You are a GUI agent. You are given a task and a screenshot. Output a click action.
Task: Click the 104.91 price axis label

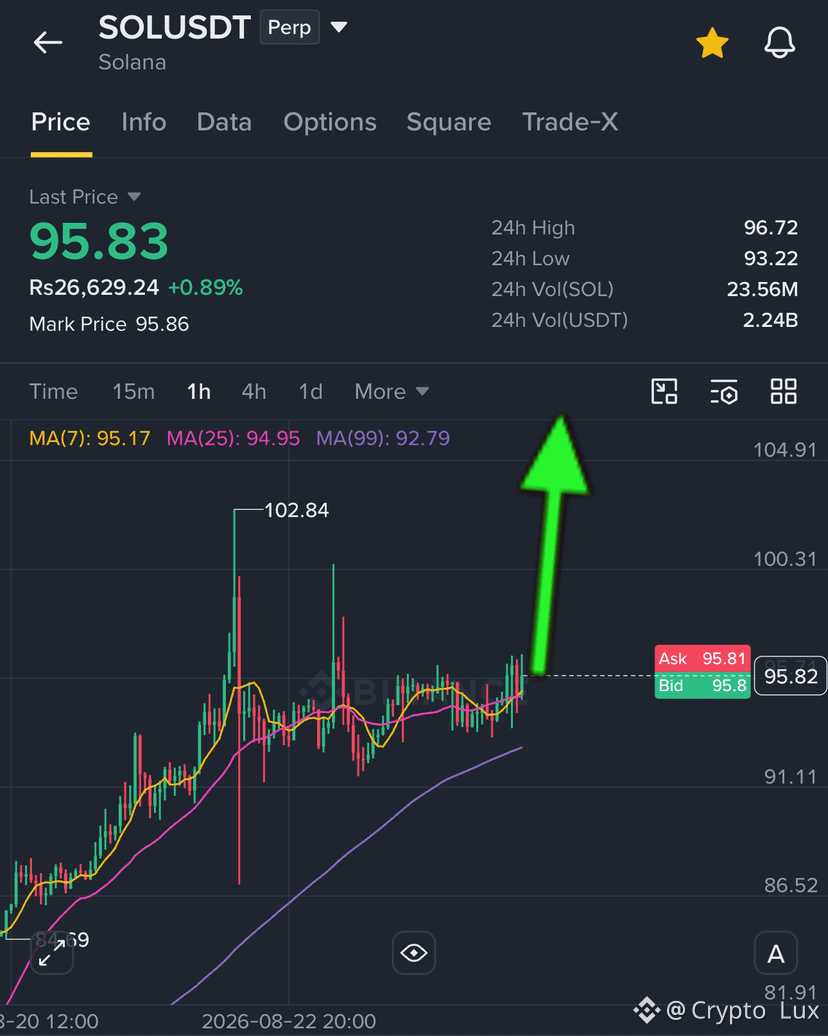[785, 451]
